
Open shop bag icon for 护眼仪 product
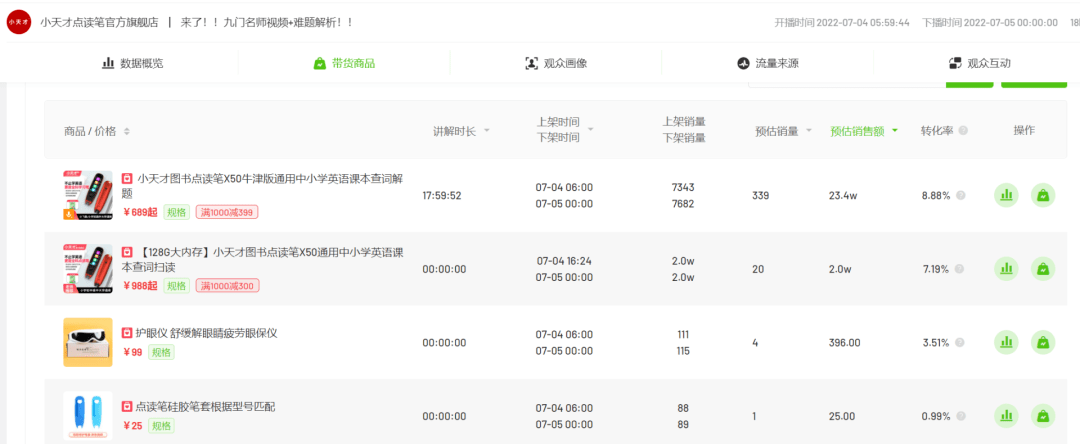[1043, 342]
